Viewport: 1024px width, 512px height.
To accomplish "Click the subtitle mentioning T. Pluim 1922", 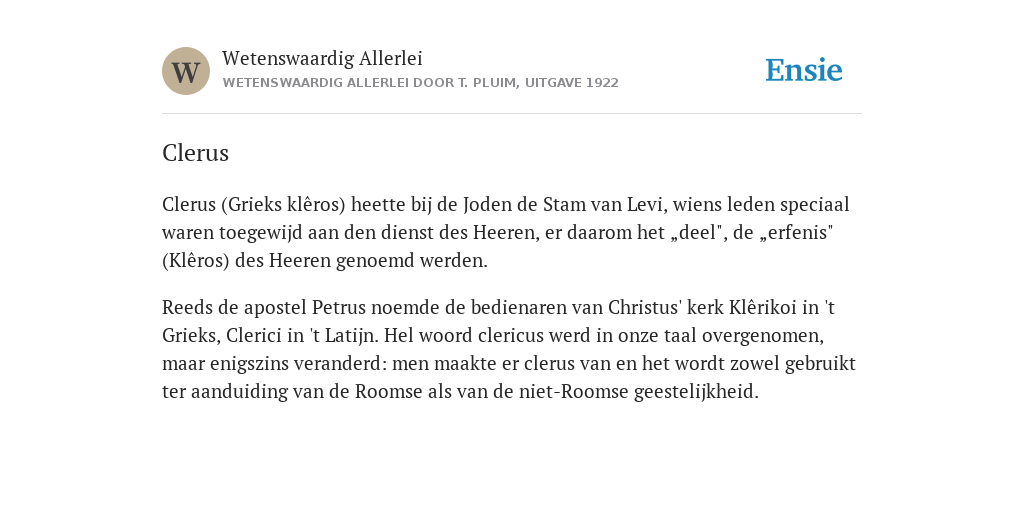I will point(421,83).
